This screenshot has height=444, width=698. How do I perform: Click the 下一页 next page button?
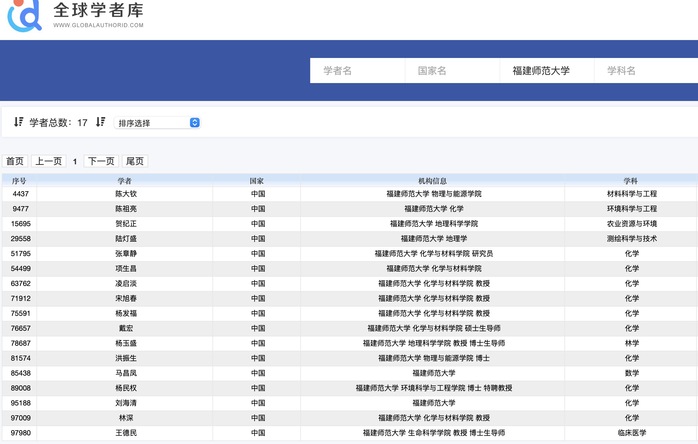pyautogui.click(x=101, y=161)
